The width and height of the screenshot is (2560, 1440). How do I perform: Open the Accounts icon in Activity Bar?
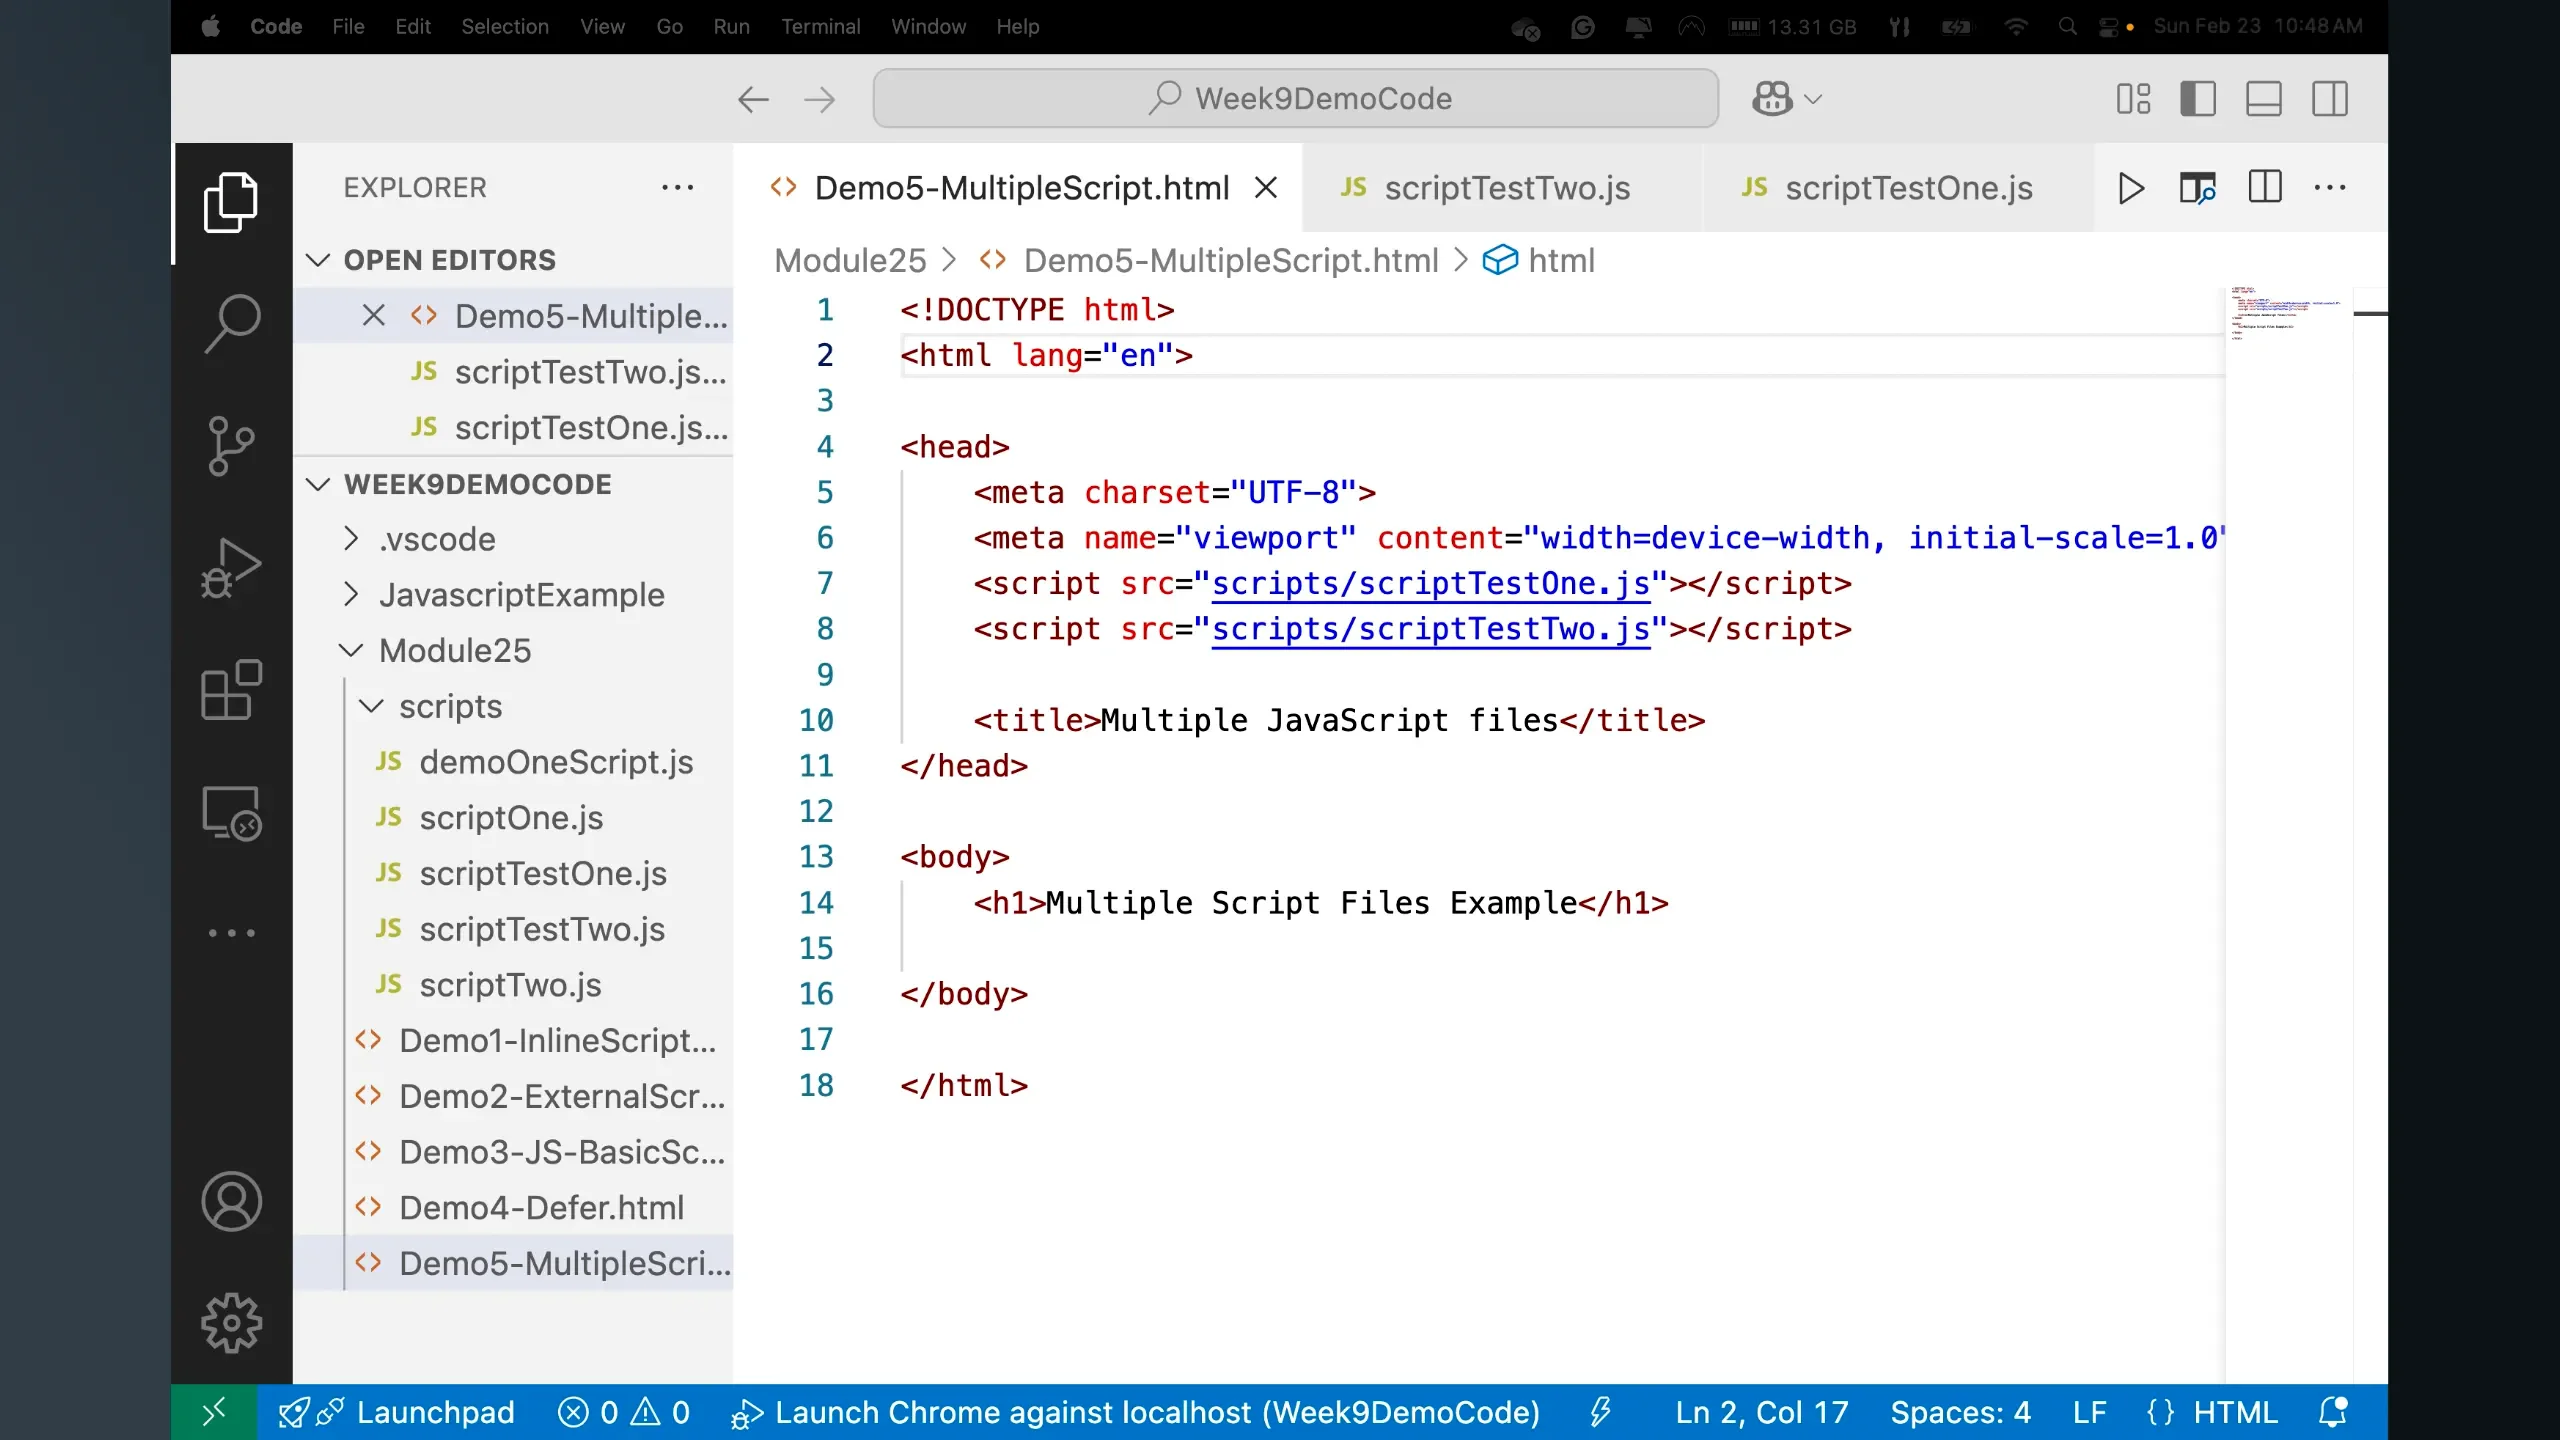tap(231, 1201)
